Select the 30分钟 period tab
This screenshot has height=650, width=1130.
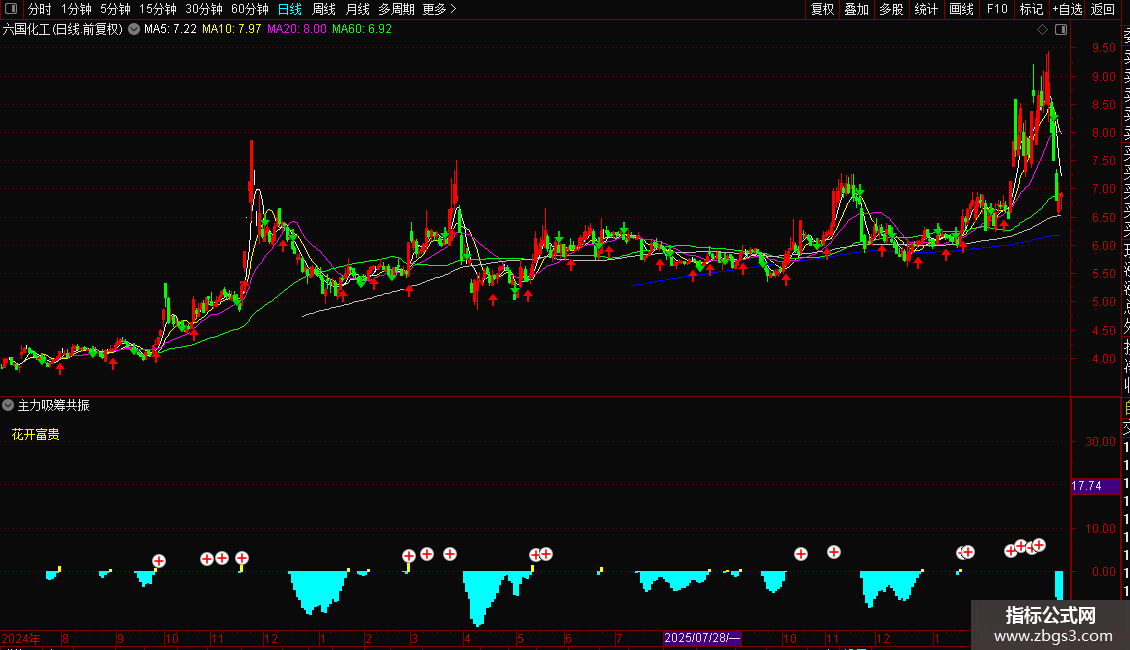[x=204, y=9]
